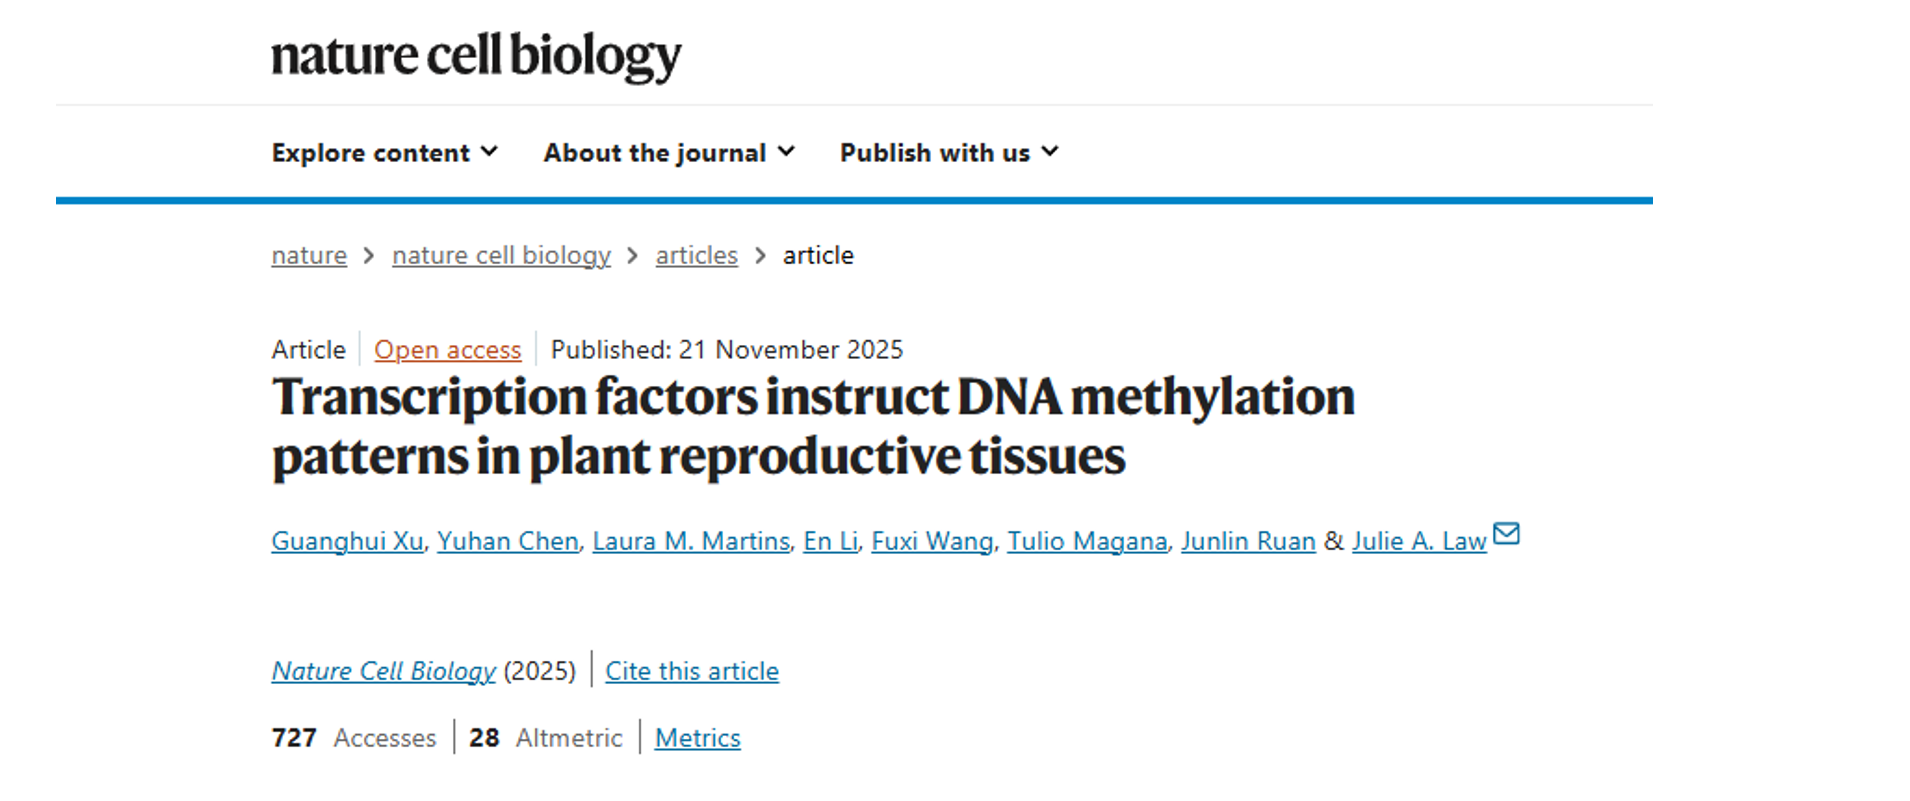Click corresponding author Julie A. Law
Viewport: 1910px width, 801px height.
tap(1418, 541)
